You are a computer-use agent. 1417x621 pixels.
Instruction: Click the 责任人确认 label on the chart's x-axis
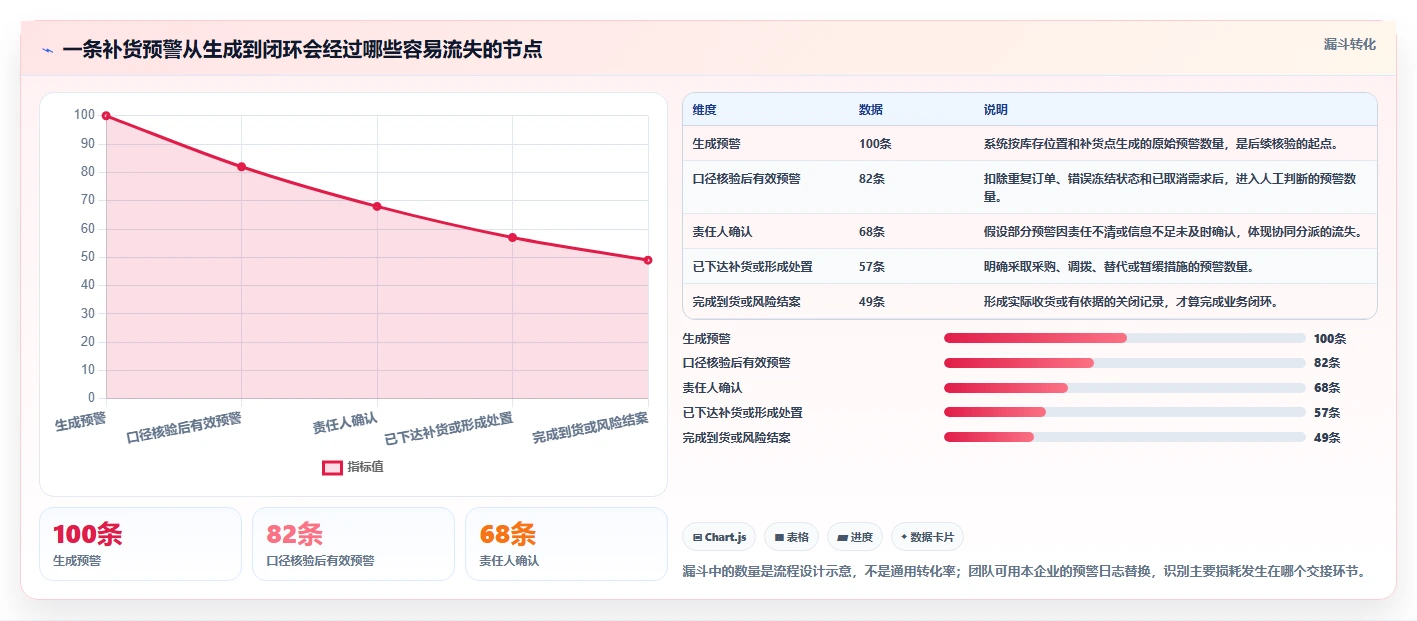[345, 424]
